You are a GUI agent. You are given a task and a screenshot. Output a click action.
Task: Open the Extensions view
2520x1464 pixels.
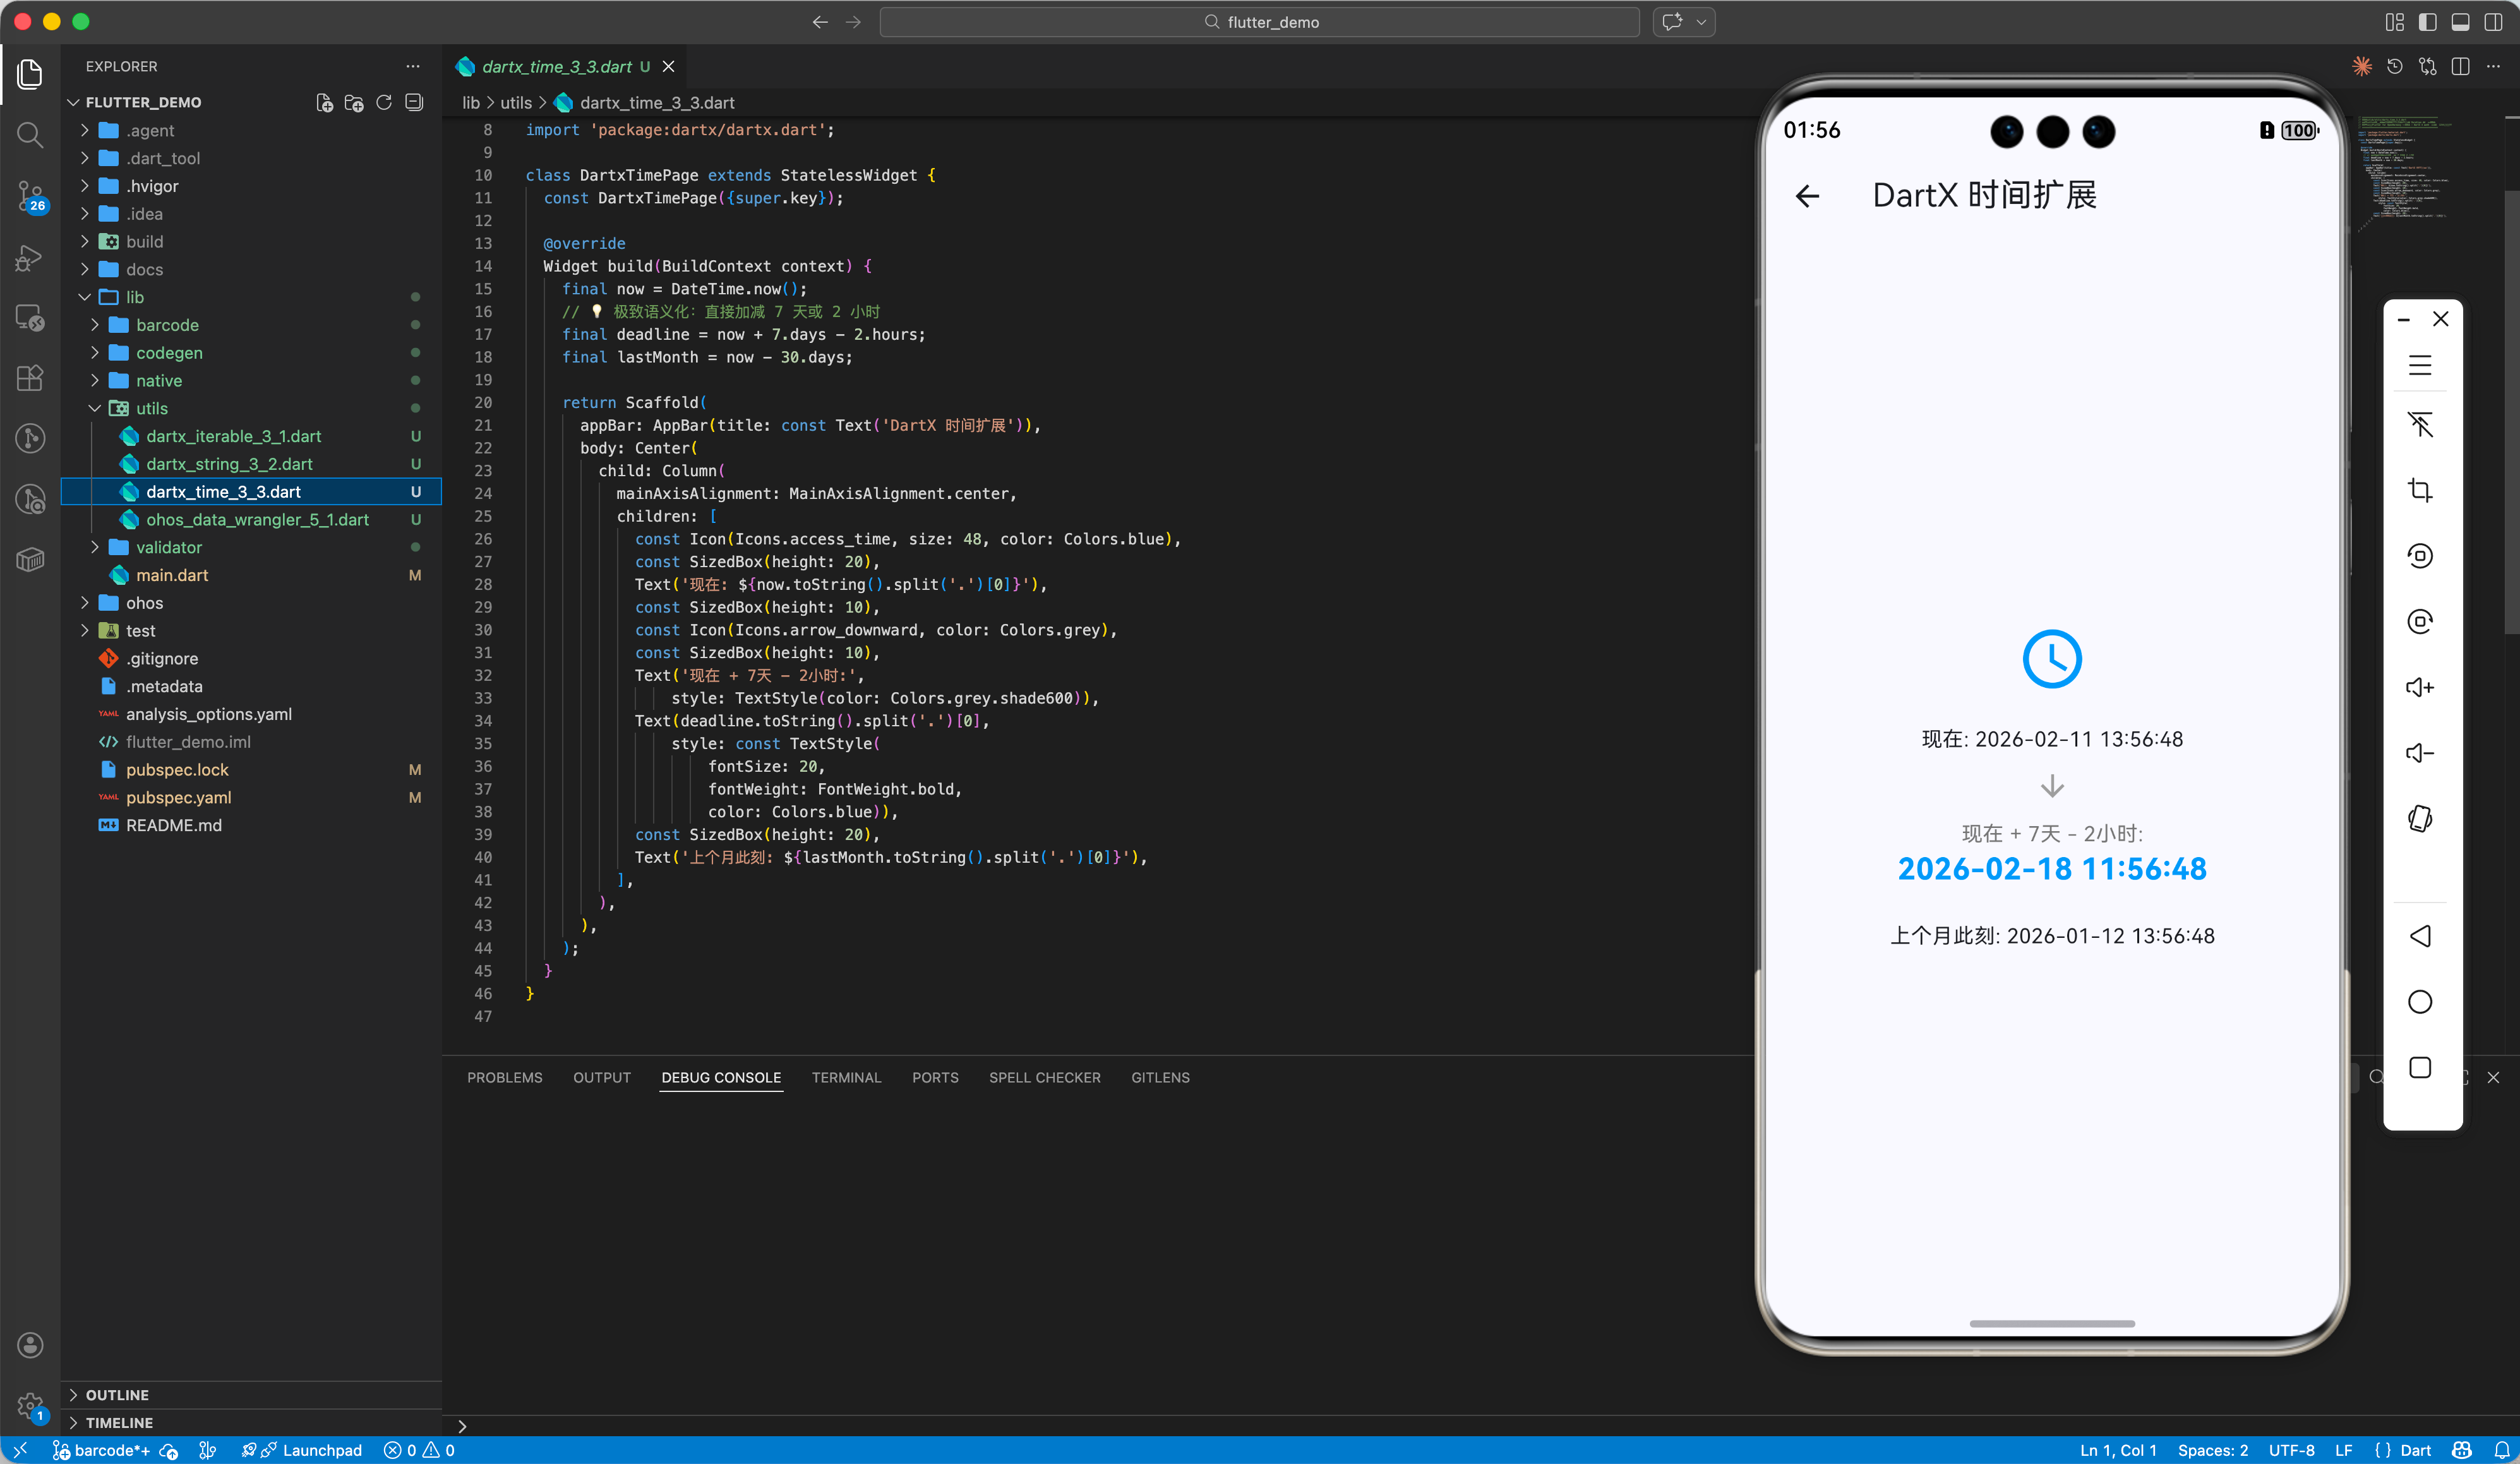[30, 378]
